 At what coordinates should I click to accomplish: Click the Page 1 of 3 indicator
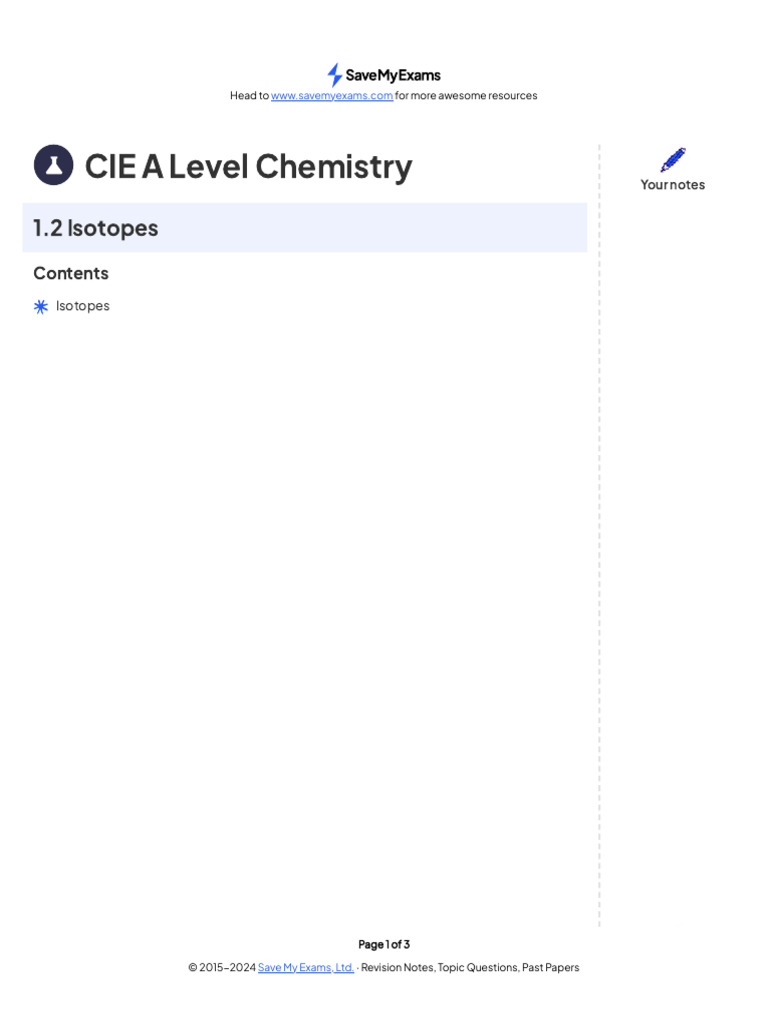point(384,944)
